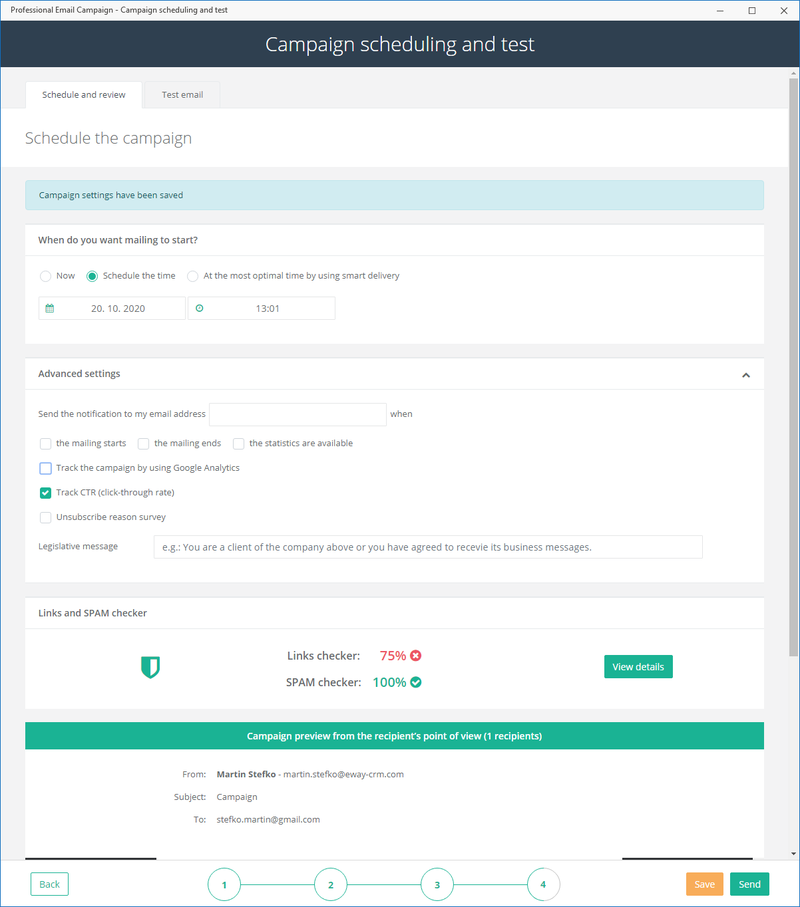This screenshot has width=800, height=907.
Task: Click the red Links checker error icon
Action: point(416,655)
